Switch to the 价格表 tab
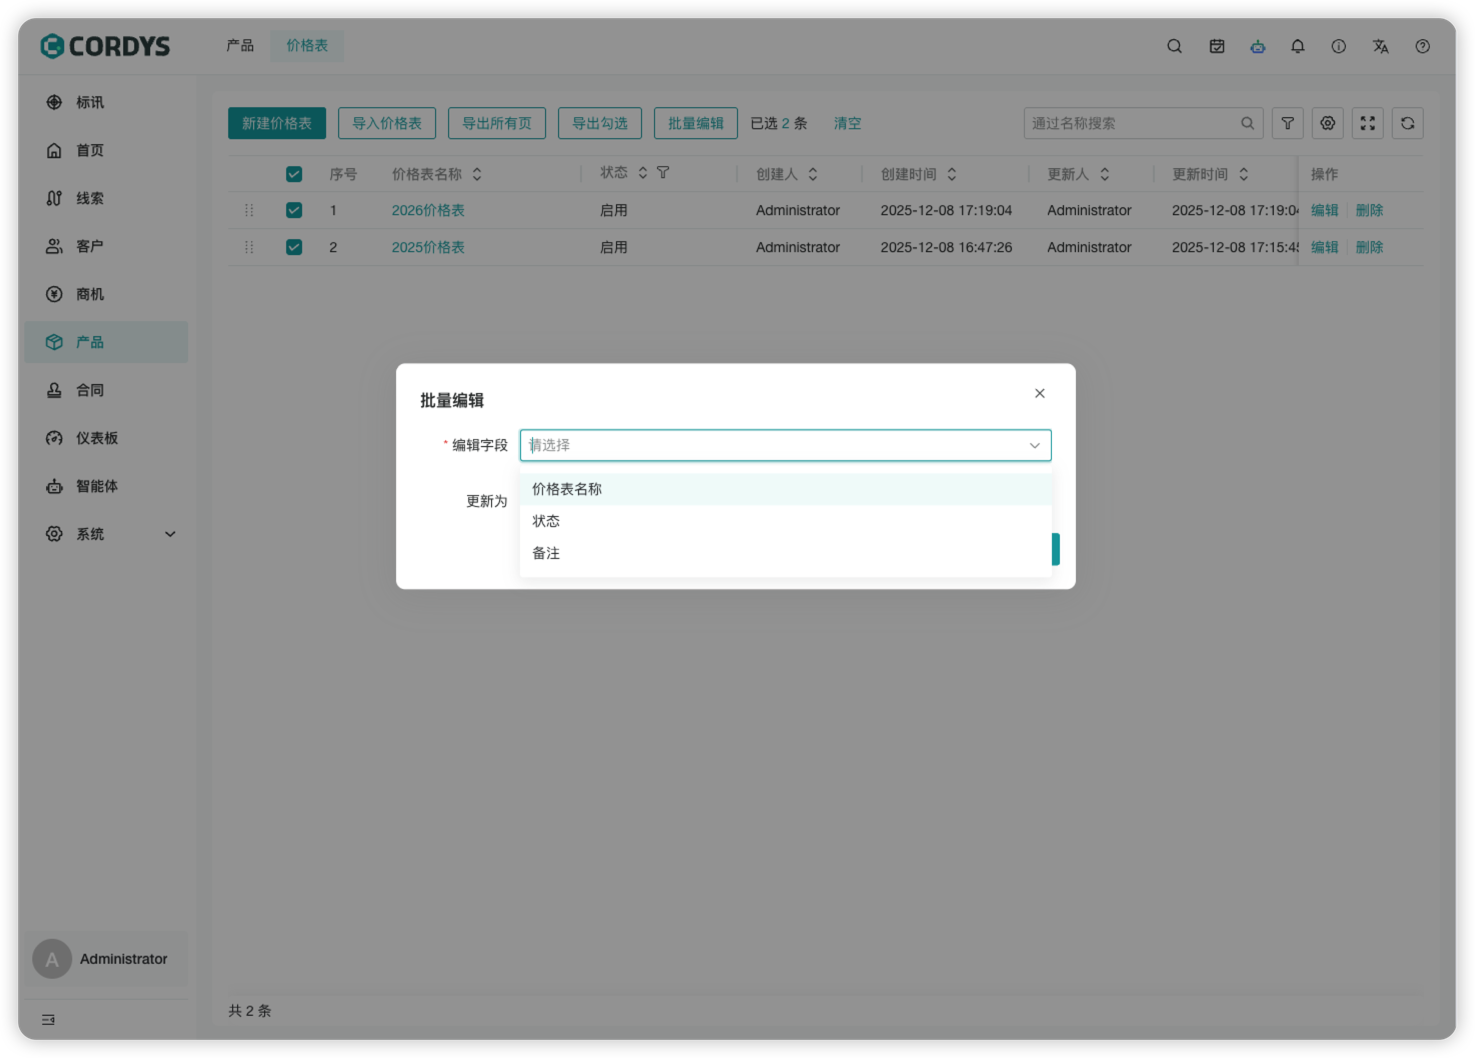The height and width of the screenshot is (1058, 1475). [307, 46]
